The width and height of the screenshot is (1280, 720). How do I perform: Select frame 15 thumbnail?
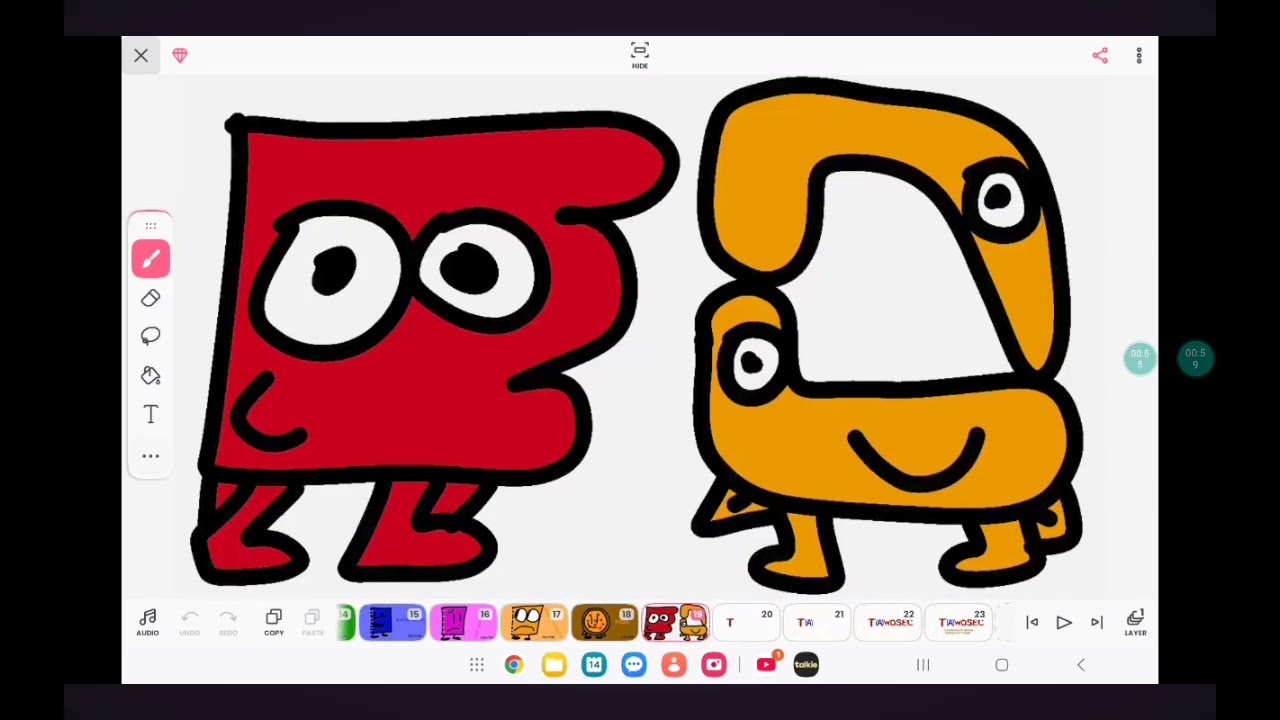392,622
